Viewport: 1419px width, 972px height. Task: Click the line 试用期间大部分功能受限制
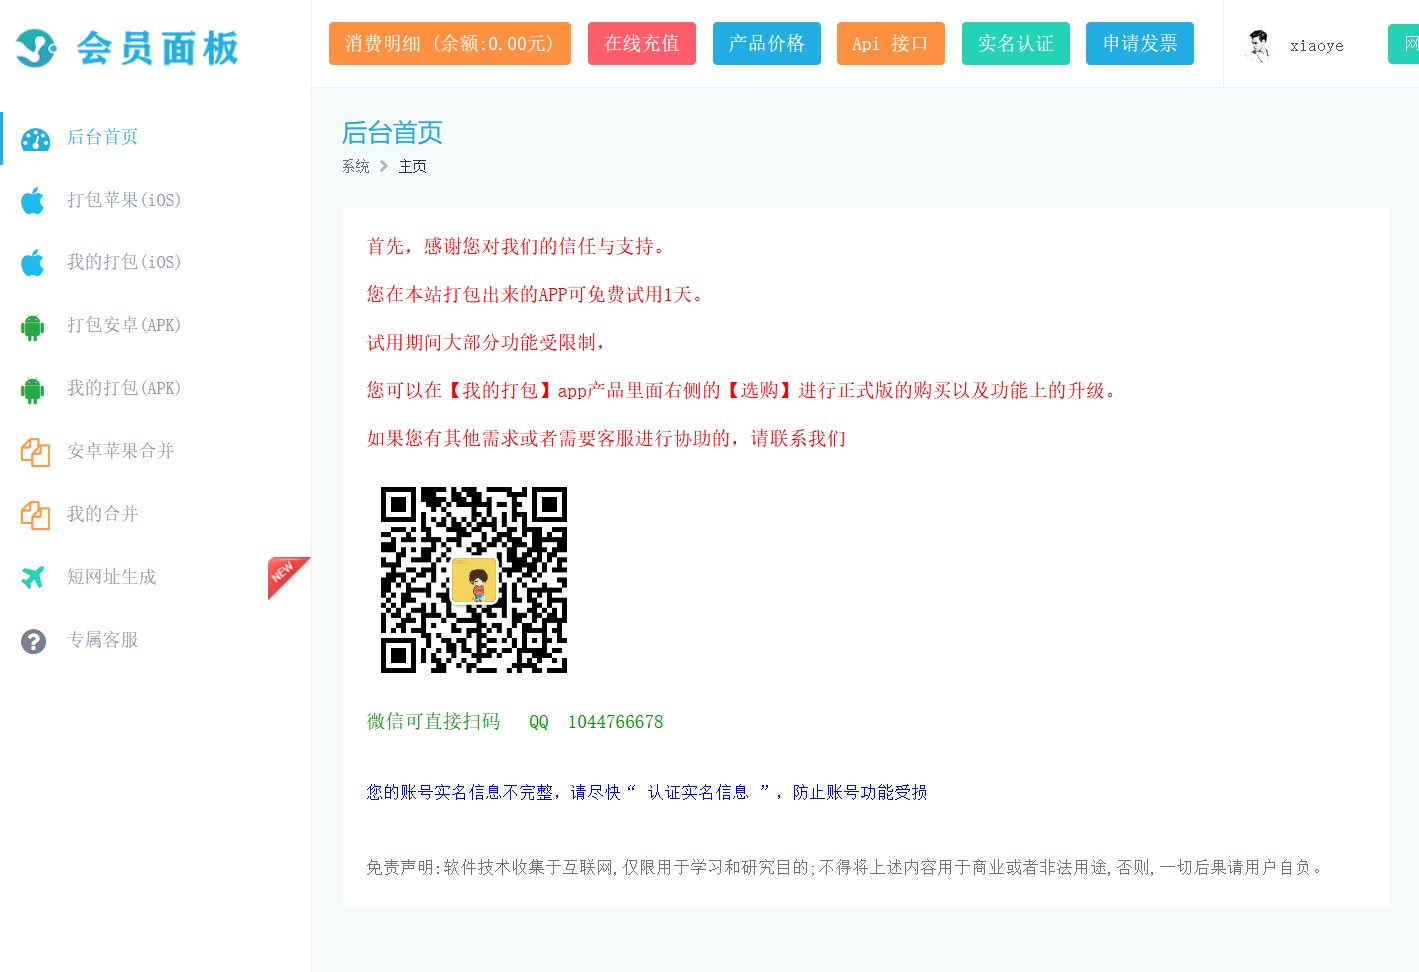pos(487,342)
